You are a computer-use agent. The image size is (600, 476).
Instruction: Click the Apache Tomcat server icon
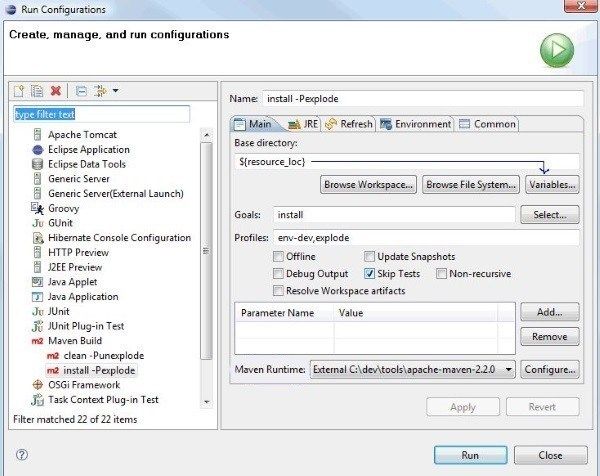coord(38,135)
